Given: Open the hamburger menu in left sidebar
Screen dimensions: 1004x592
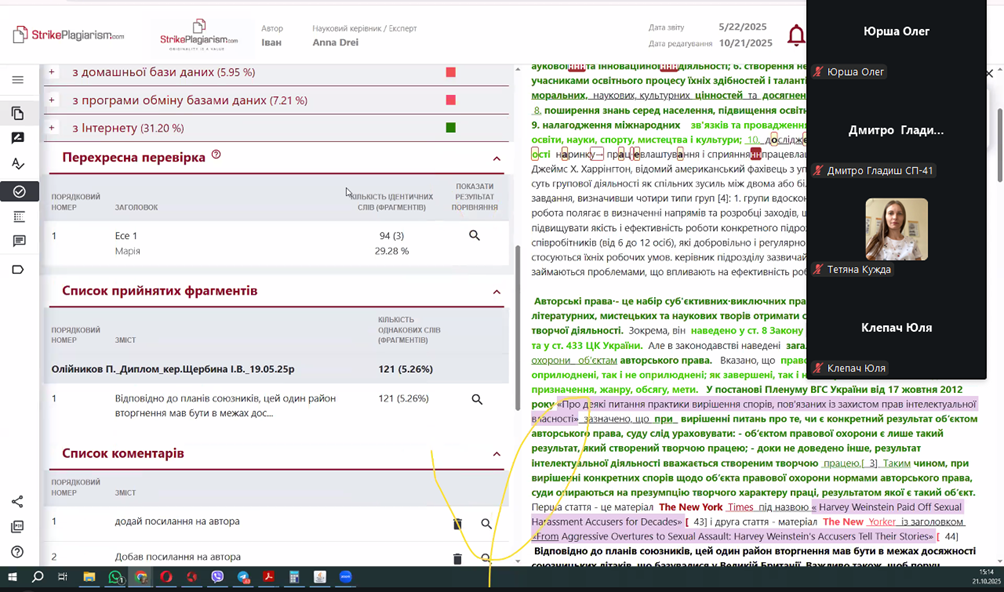Looking at the screenshot, I should (x=18, y=80).
